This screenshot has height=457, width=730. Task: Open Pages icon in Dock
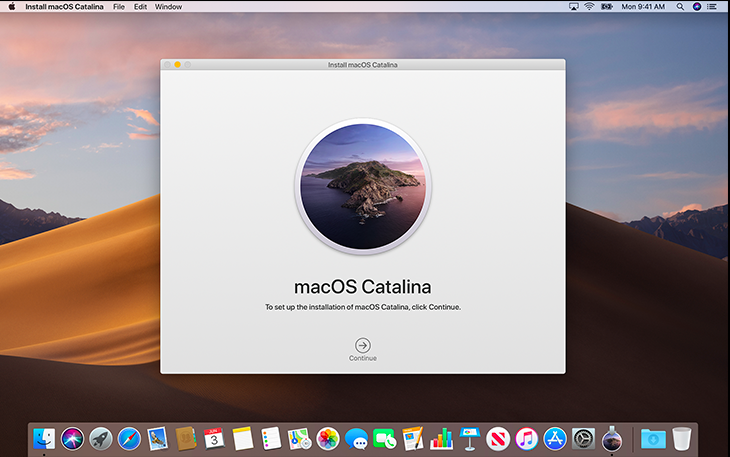(x=413, y=438)
